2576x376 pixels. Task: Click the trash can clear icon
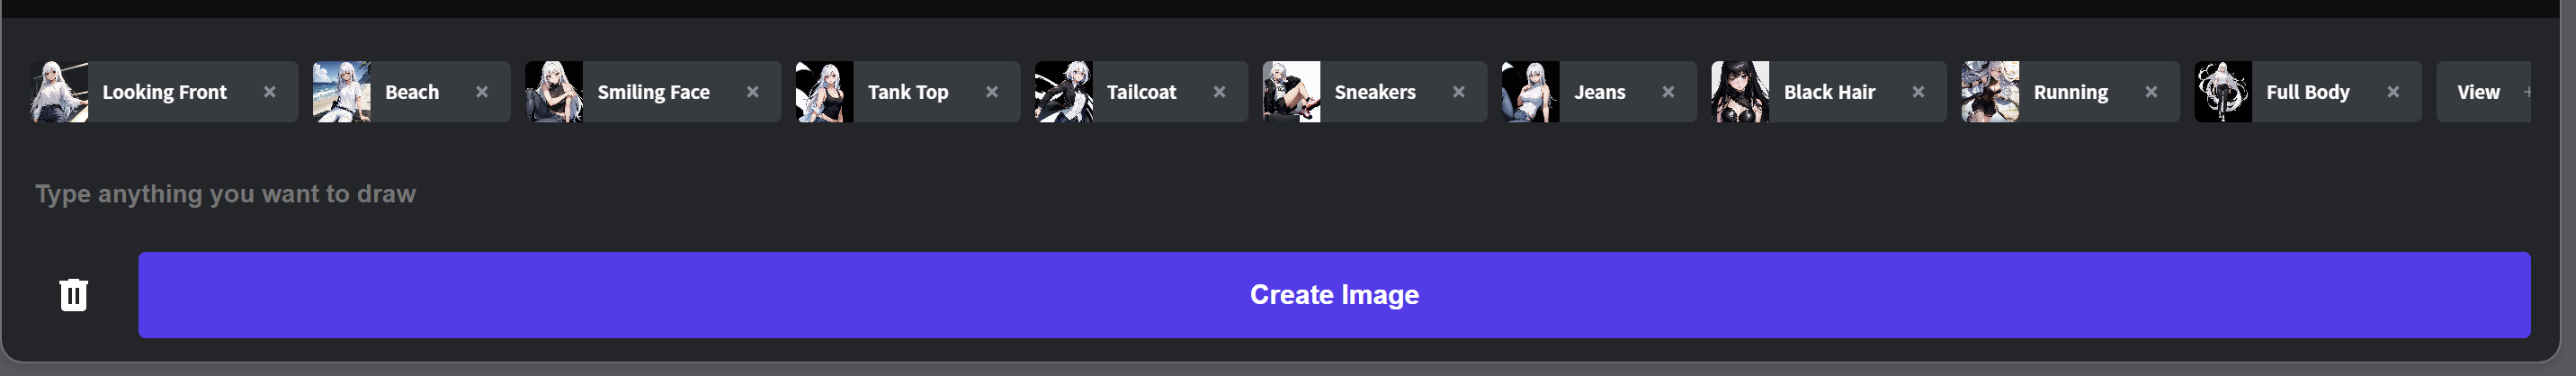pyautogui.click(x=73, y=295)
